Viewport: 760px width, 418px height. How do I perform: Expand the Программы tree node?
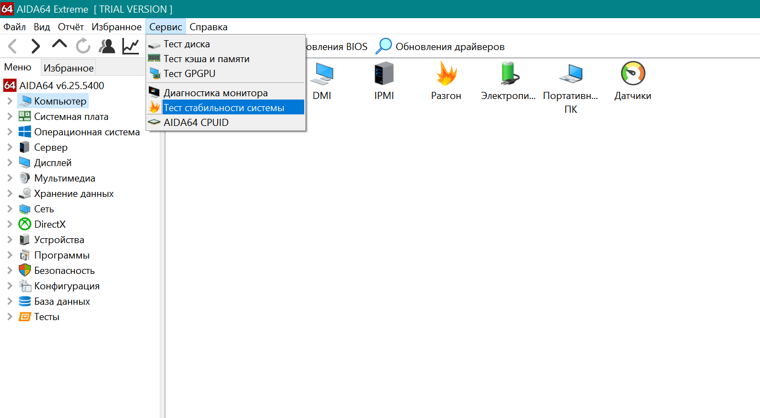coord(10,255)
